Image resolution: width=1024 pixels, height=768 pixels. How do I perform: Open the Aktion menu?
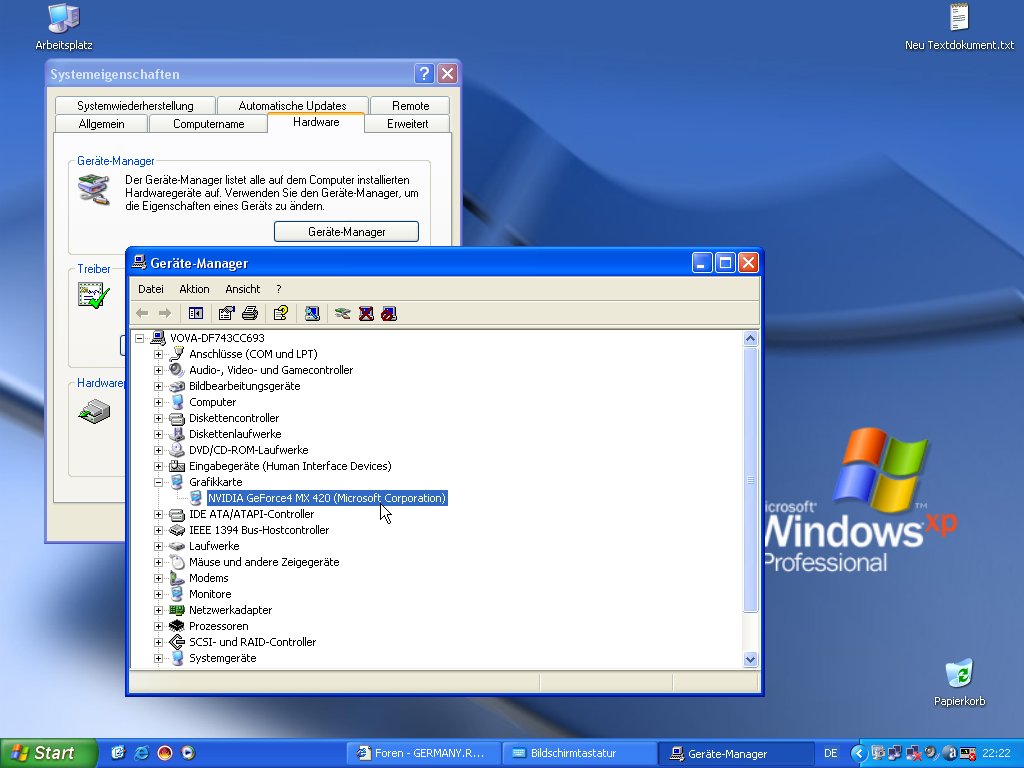point(194,289)
